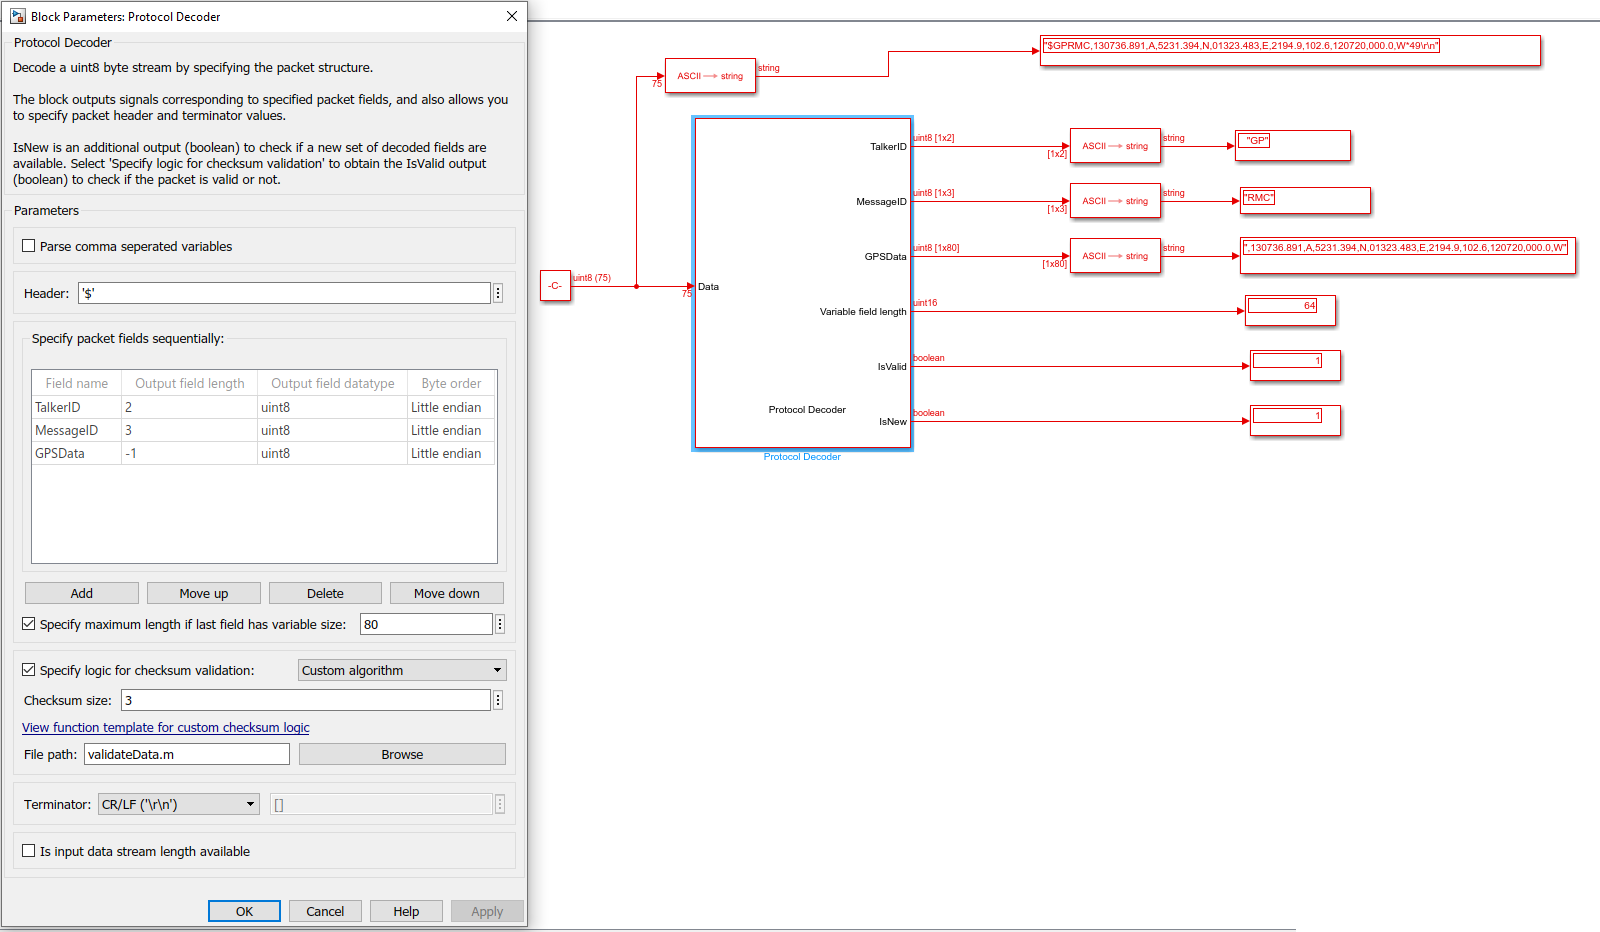The height and width of the screenshot is (932, 1600).
Task: Click the Browse button for file path
Action: click(x=402, y=754)
